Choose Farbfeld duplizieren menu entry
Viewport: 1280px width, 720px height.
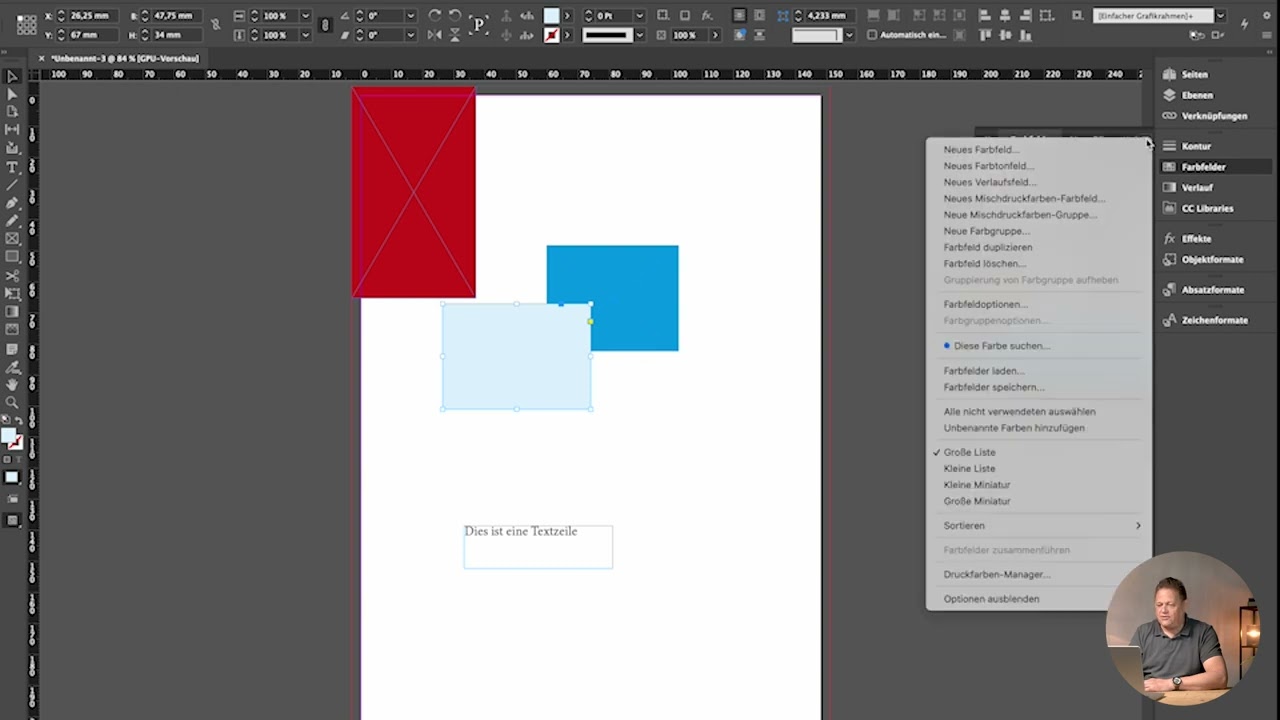point(988,247)
